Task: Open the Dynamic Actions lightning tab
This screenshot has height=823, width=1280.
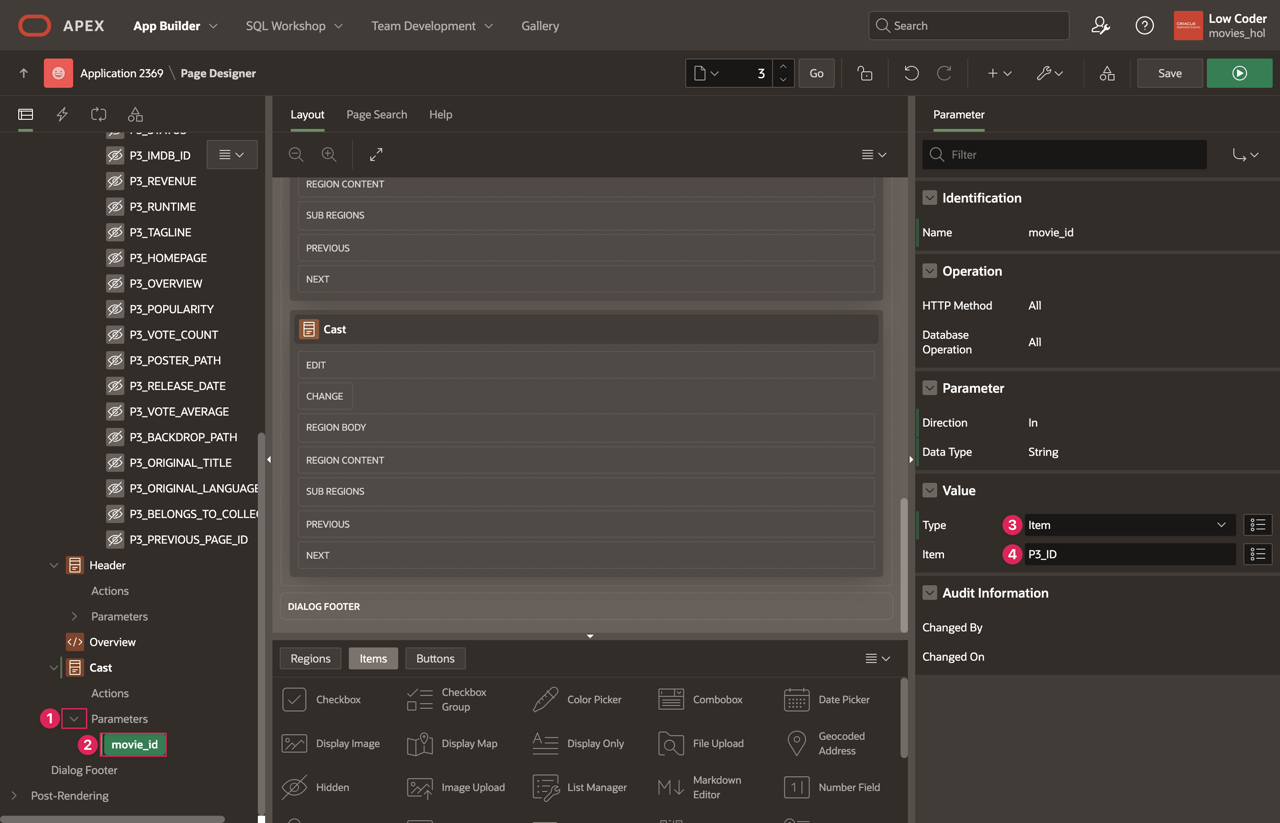Action: (62, 115)
